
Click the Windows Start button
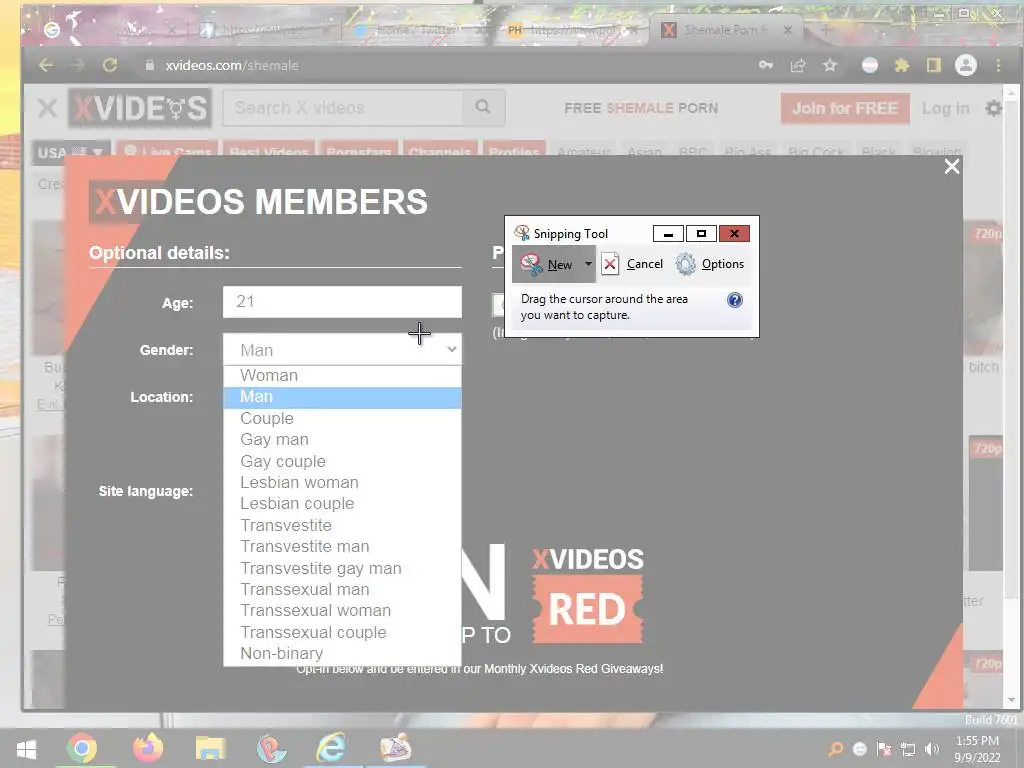tap(26, 748)
